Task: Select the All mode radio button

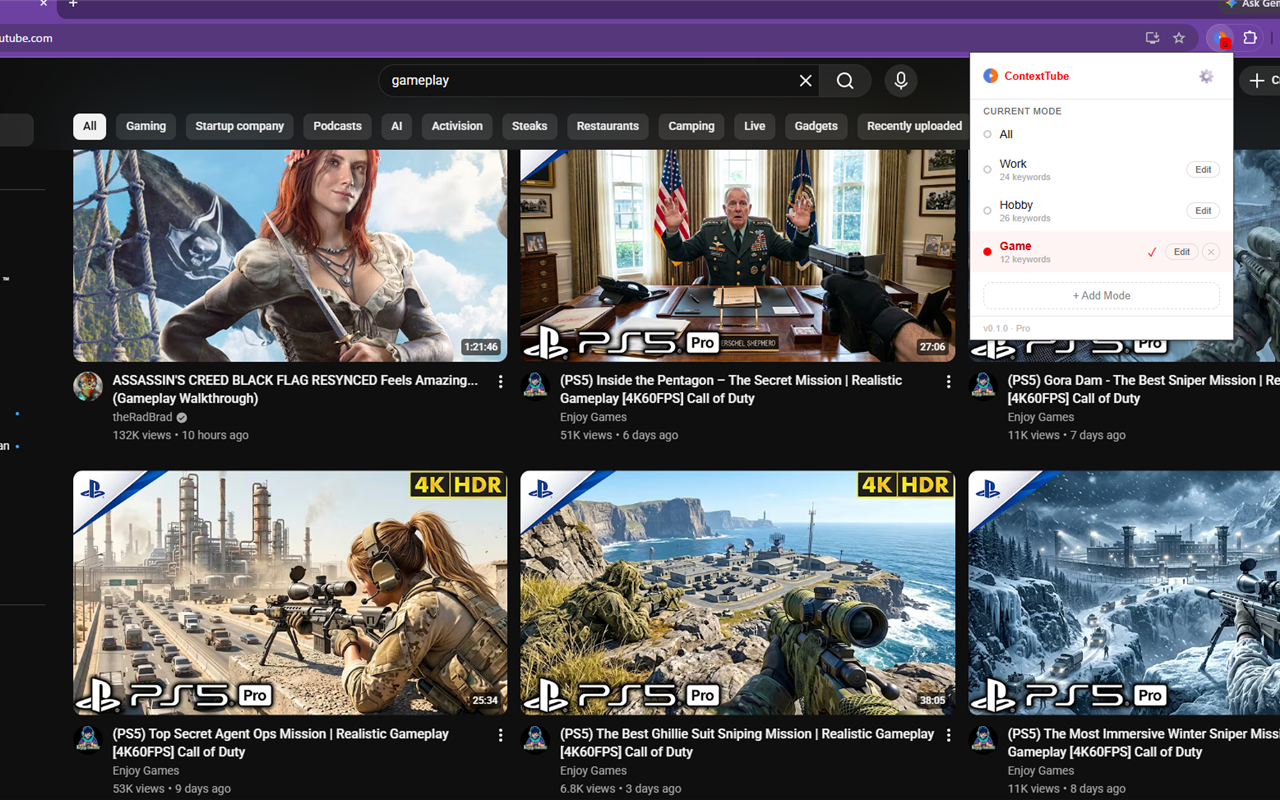Action: (988, 134)
